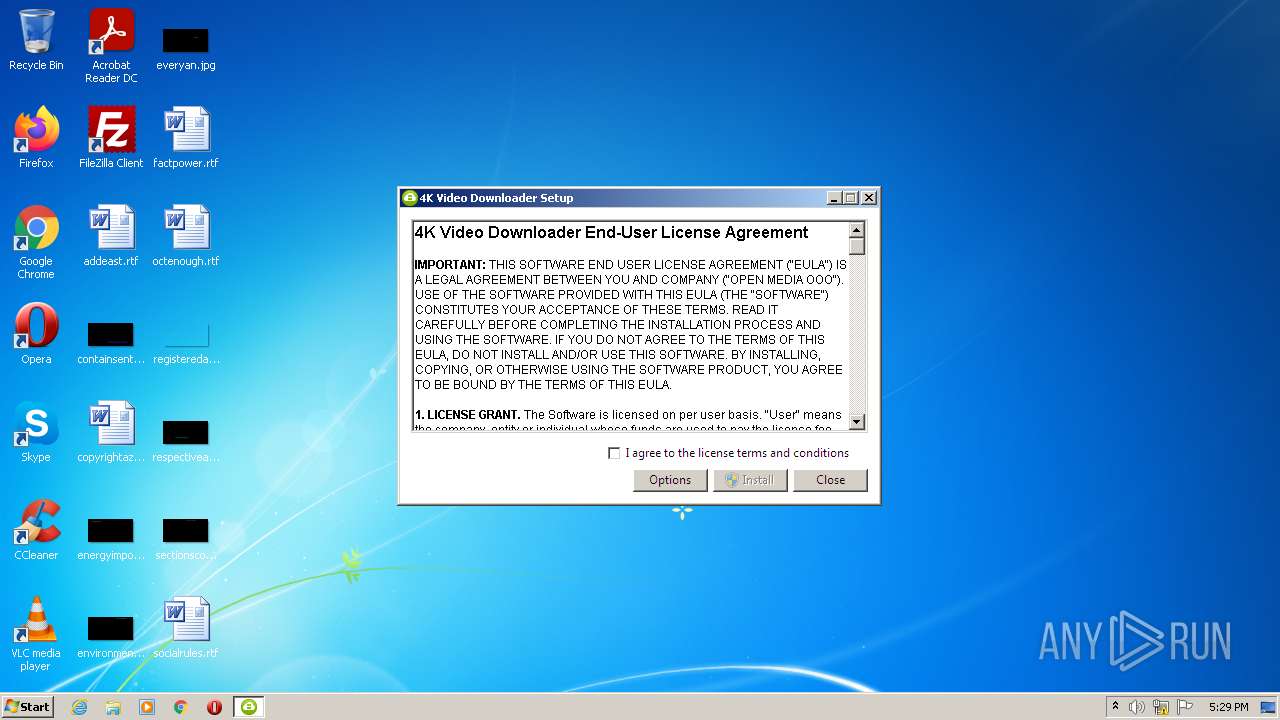Screen dimensions: 1280x720
Task: Minimize the 4K Video Downloader Setup window
Action: (x=834, y=198)
